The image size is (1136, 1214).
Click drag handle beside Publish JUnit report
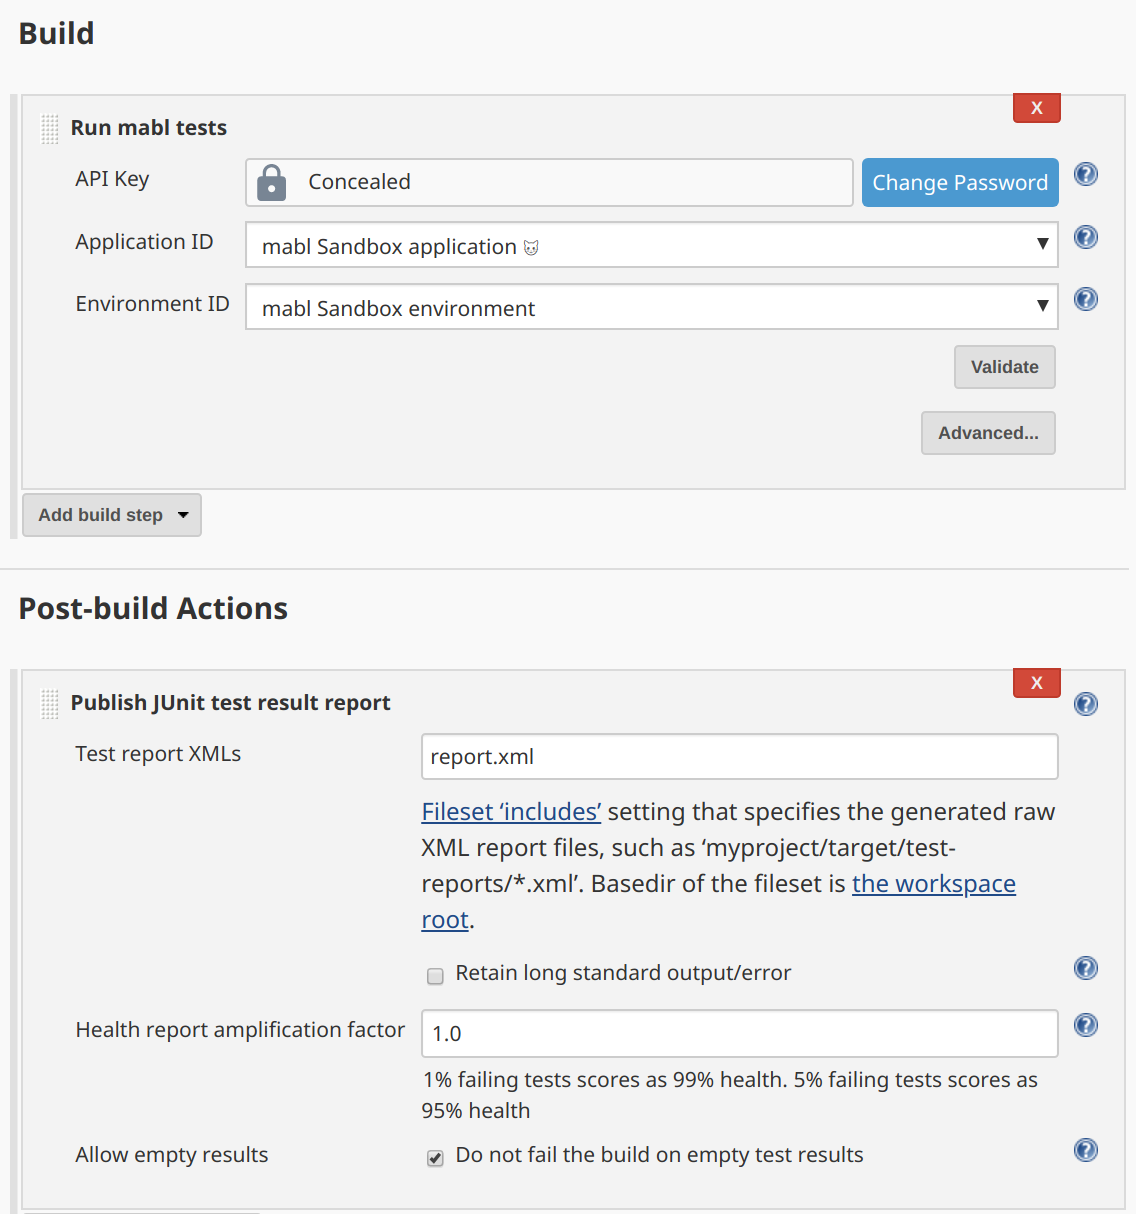(50, 704)
